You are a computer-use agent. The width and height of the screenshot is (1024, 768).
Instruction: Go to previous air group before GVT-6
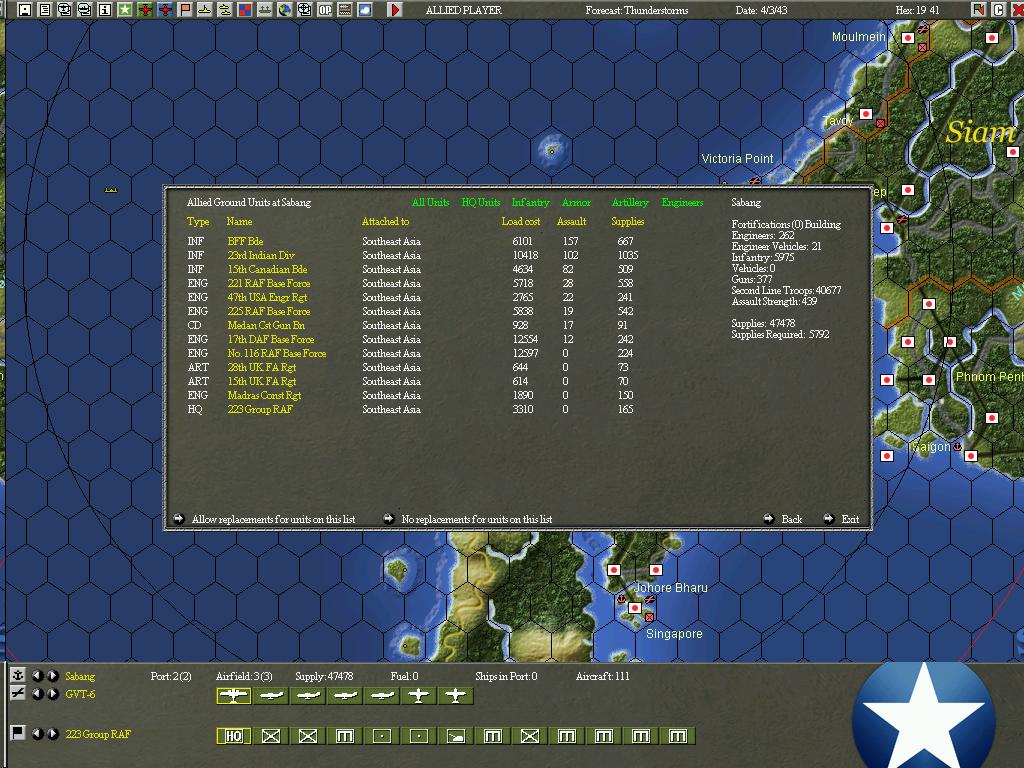pos(38,694)
